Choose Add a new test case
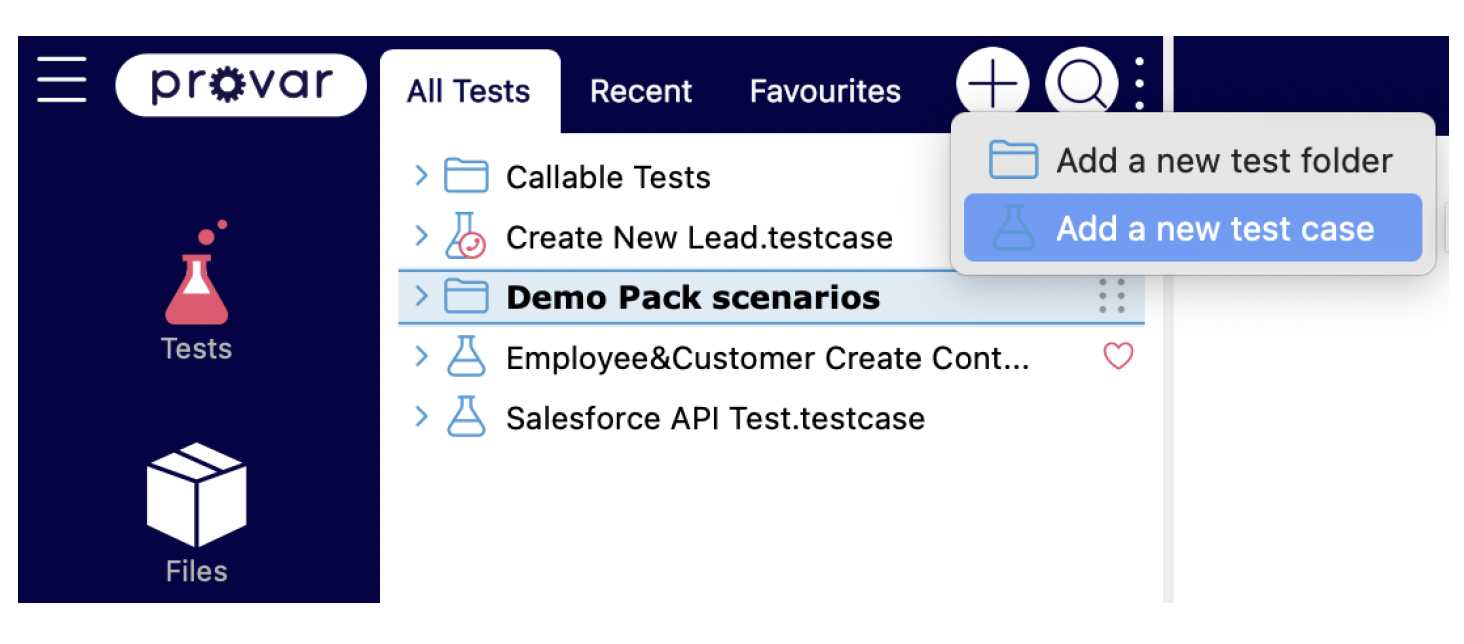Screen dimensions: 1464x644 click(1192, 228)
